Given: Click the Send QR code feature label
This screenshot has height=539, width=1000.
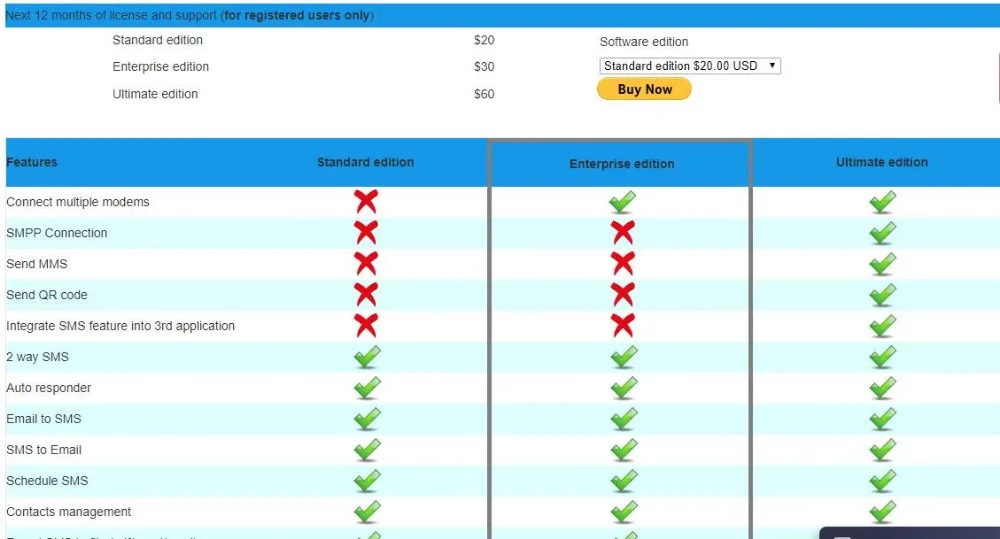Looking at the screenshot, I should 47,295.
